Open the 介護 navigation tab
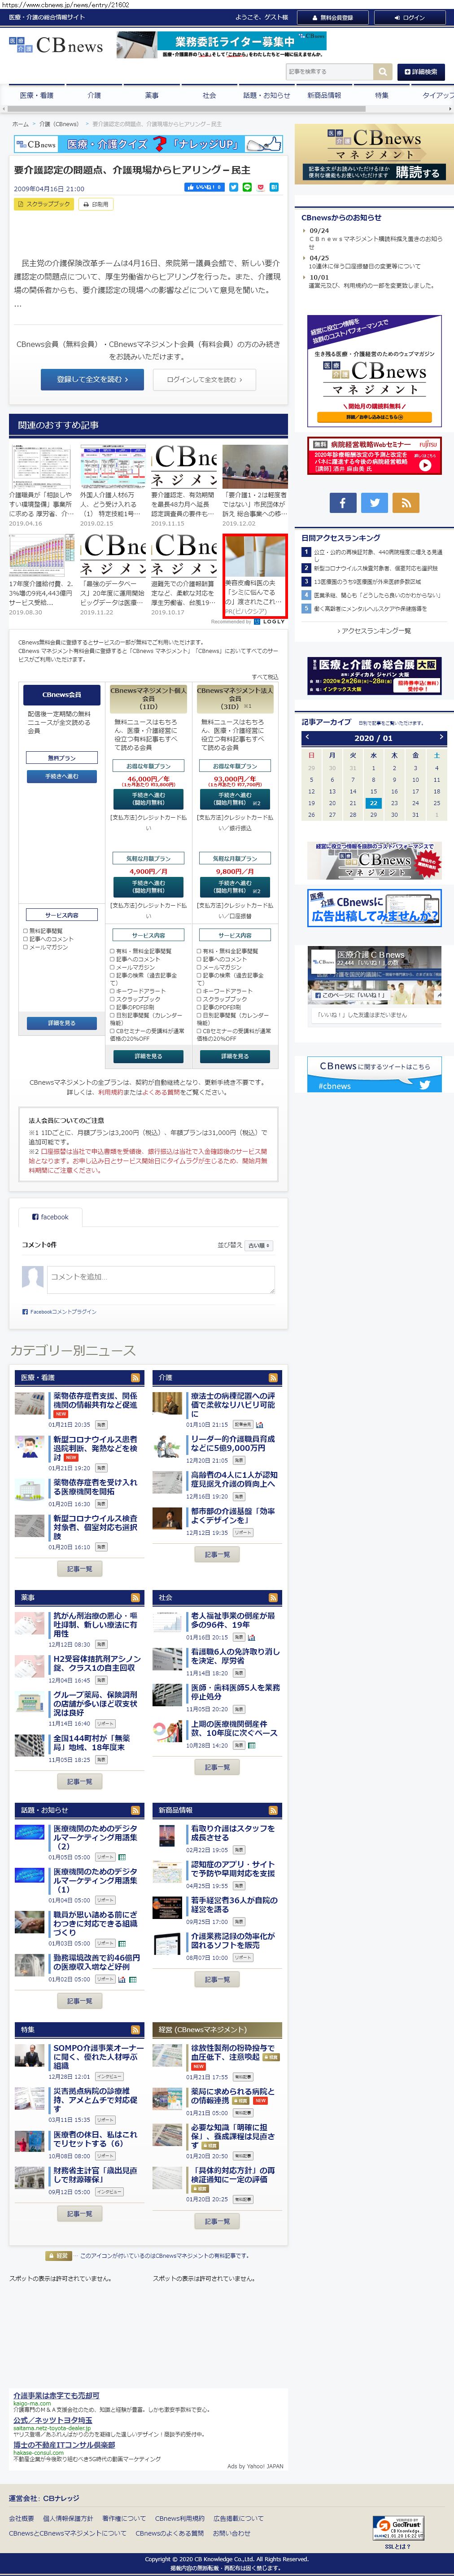This screenshot has width=454, height=2576. (94, 95)
